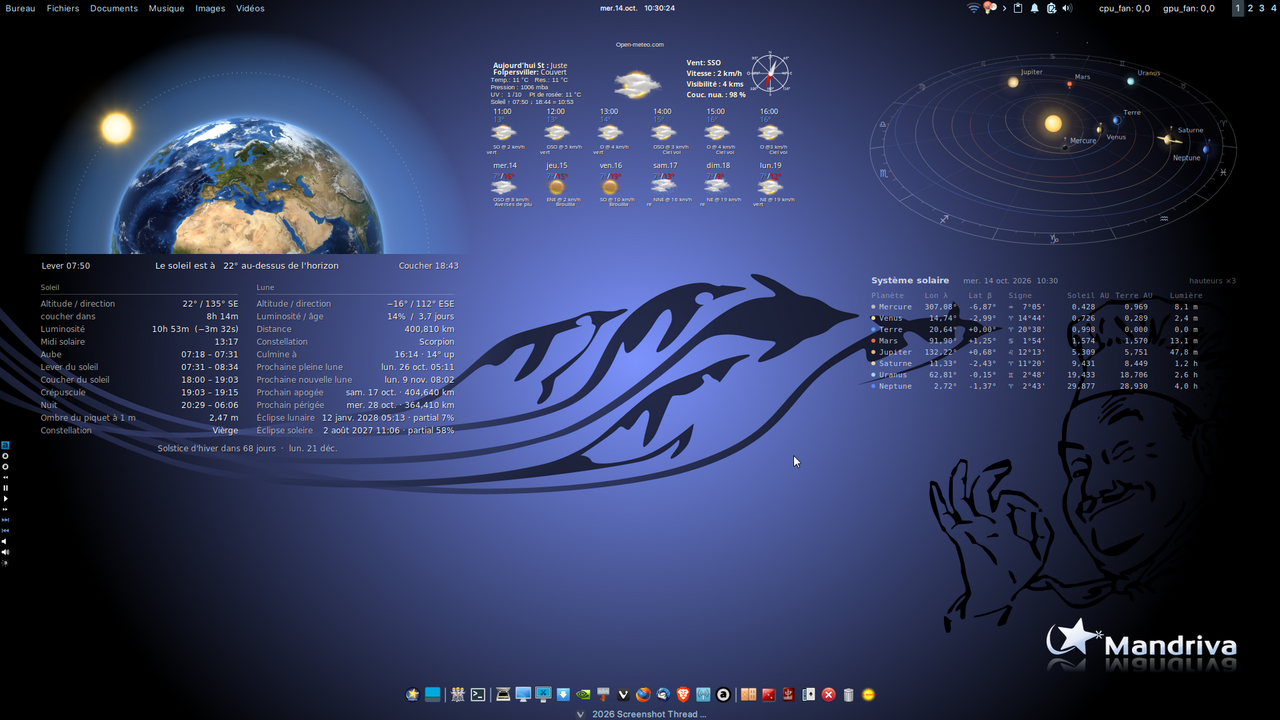
Task: Open the terminal from the dock
Action: pyautogui.click(x=478, y=694)
